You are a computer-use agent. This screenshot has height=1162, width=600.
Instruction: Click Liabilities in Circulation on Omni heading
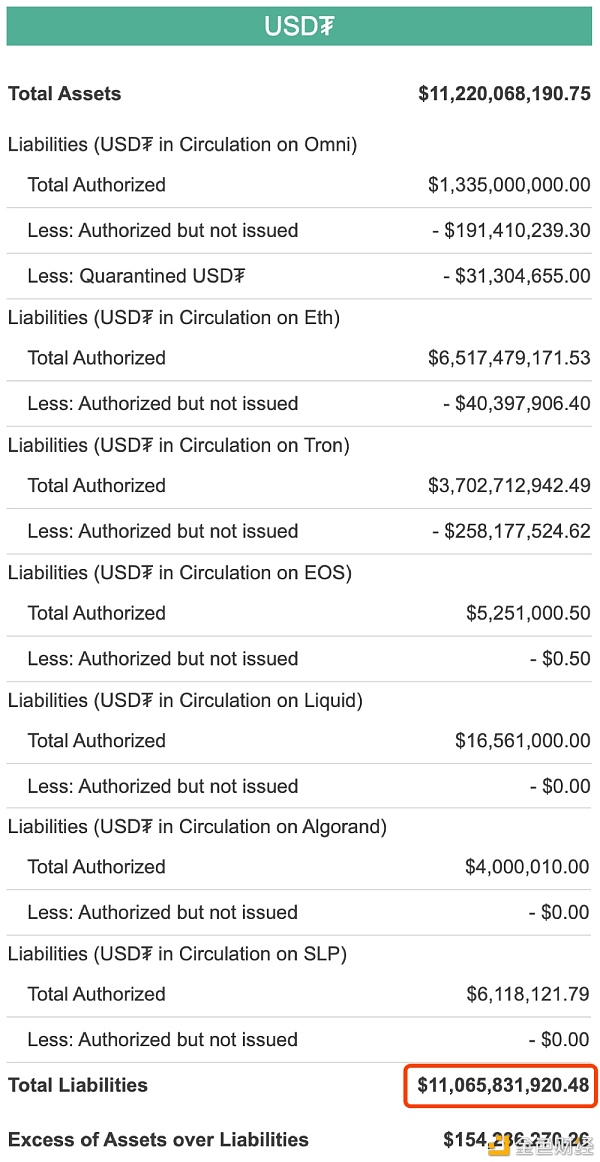coord(182,145)
